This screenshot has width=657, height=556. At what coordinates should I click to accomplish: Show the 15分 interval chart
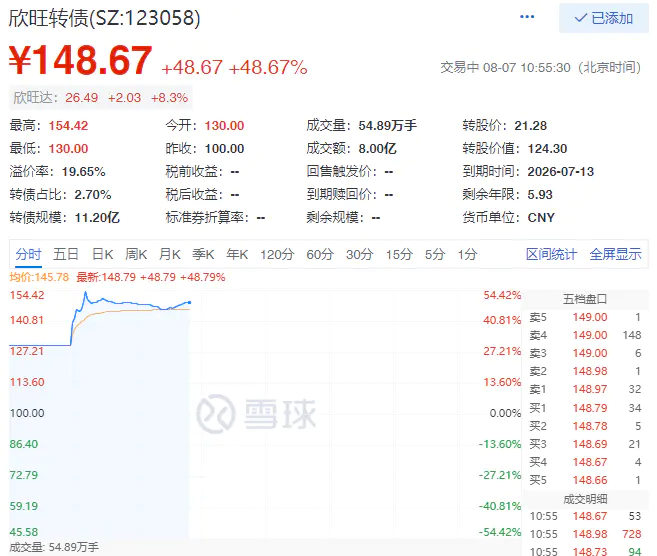click(x=399, y=254)
